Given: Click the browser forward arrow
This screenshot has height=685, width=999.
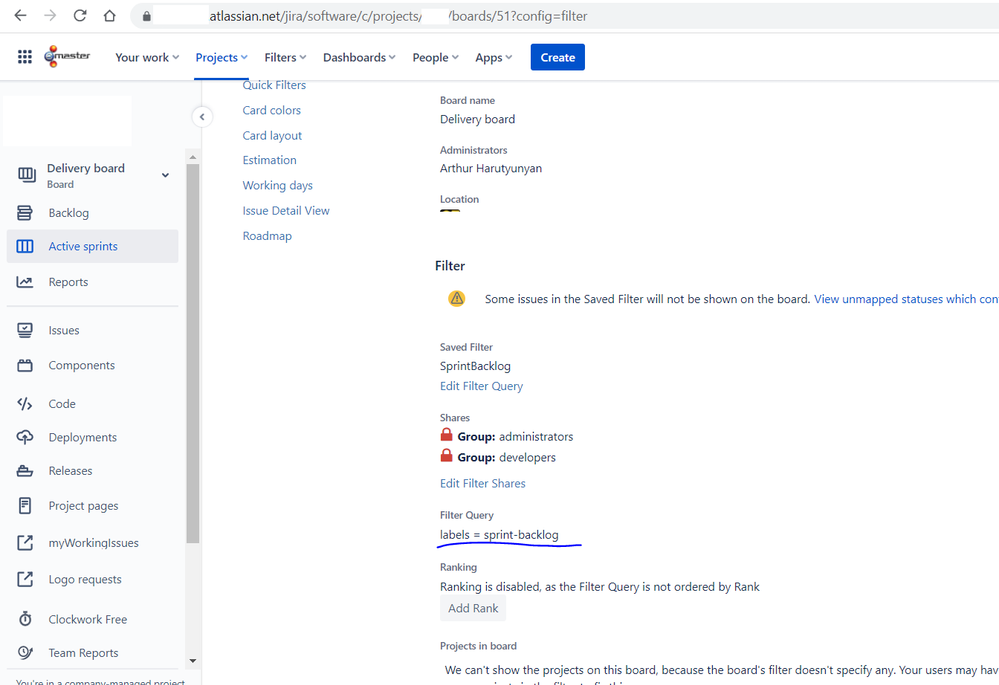Looking at the screenshot, I should tap(50, 16).
